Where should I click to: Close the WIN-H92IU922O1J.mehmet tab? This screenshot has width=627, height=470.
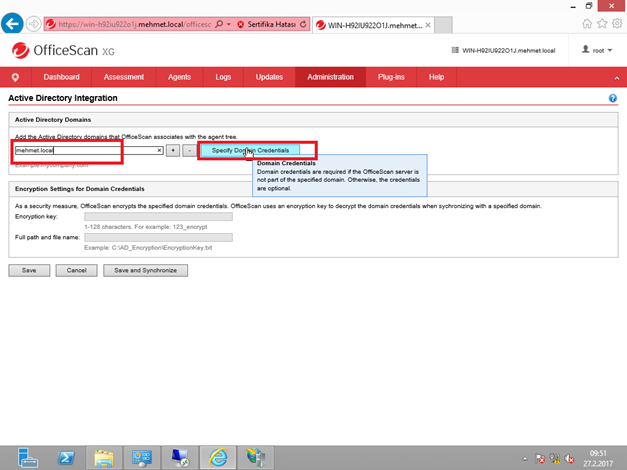point(428,25)
